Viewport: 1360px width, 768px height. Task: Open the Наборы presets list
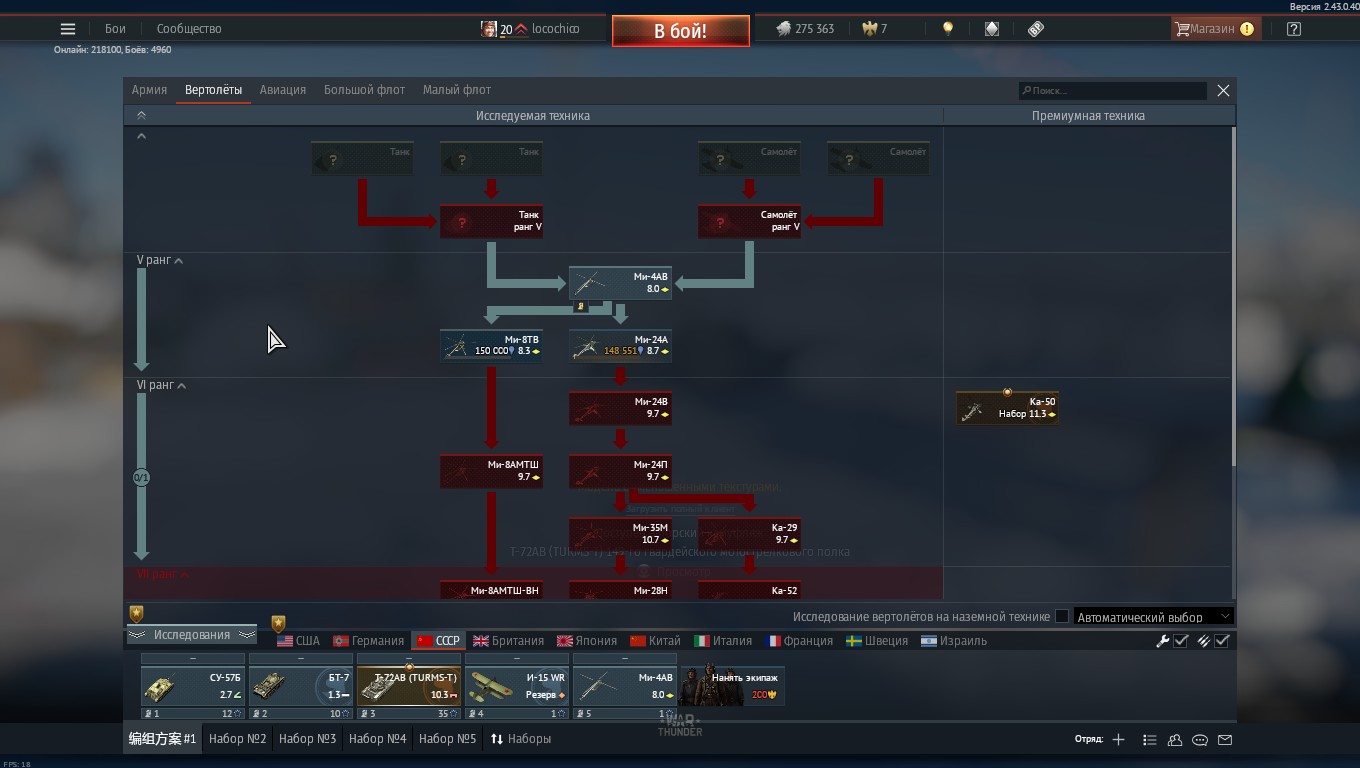pyautogui.click(x=520, y=739)
